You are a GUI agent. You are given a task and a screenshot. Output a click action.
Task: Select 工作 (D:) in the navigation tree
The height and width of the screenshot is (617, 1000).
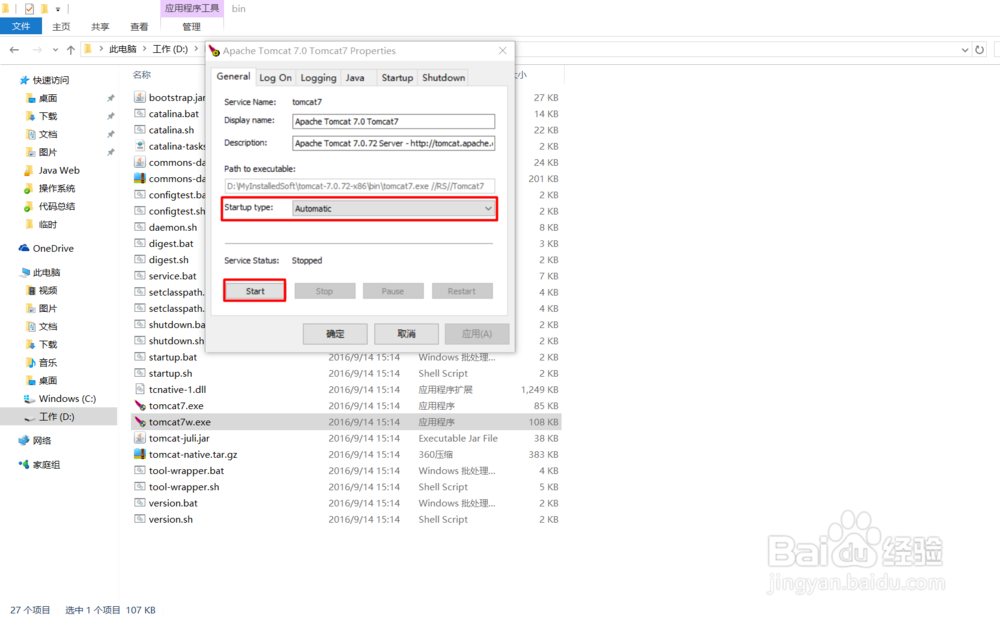coord(59,417)
